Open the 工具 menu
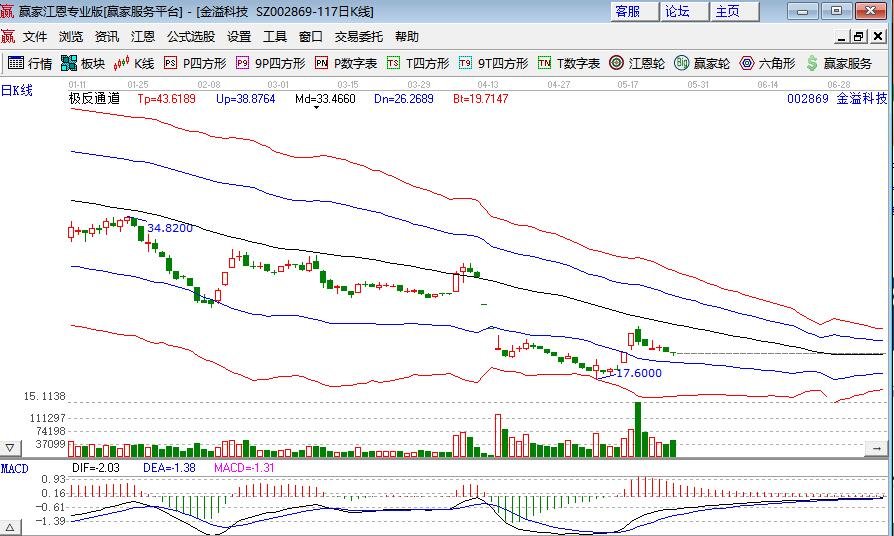The image size is (894, 536). pos(275,36)
